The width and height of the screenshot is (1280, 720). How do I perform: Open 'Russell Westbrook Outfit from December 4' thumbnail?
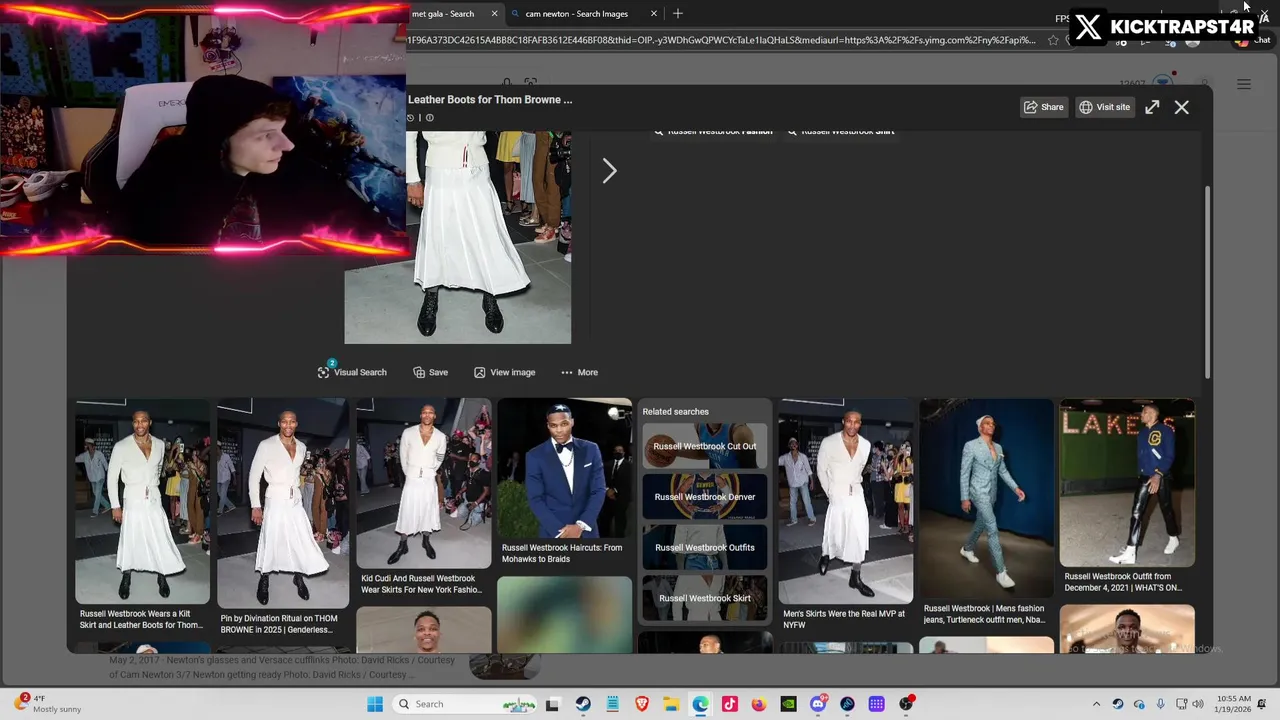(x=1127, y=483)
